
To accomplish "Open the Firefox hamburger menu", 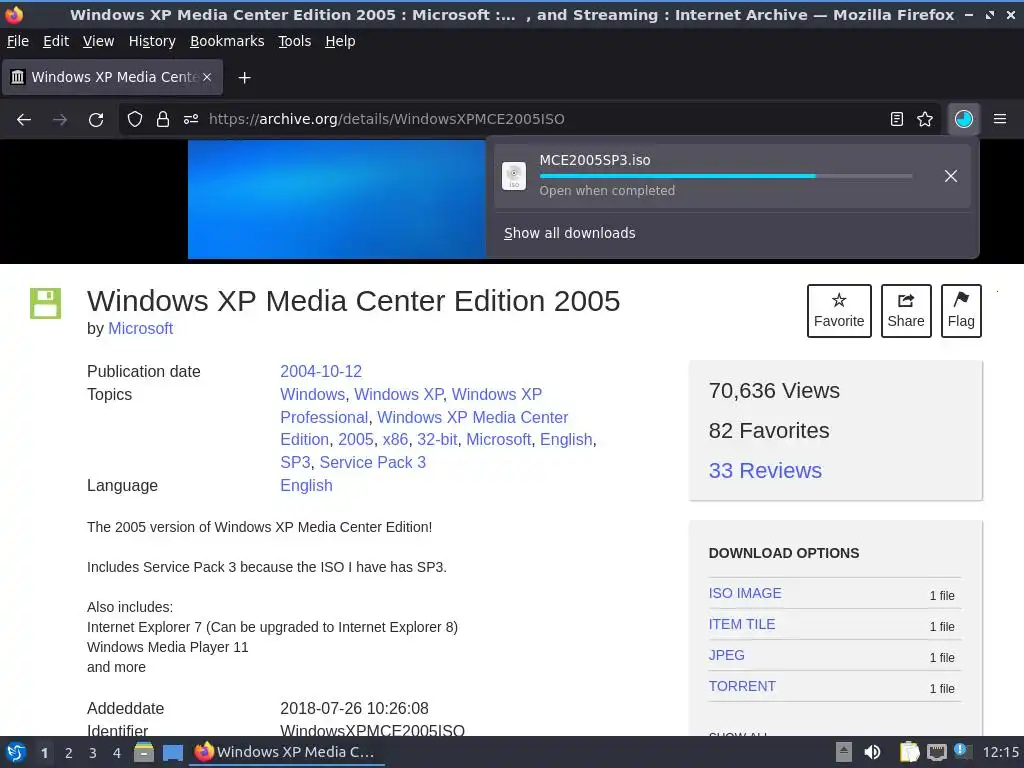I will (x=1000, y=119).
